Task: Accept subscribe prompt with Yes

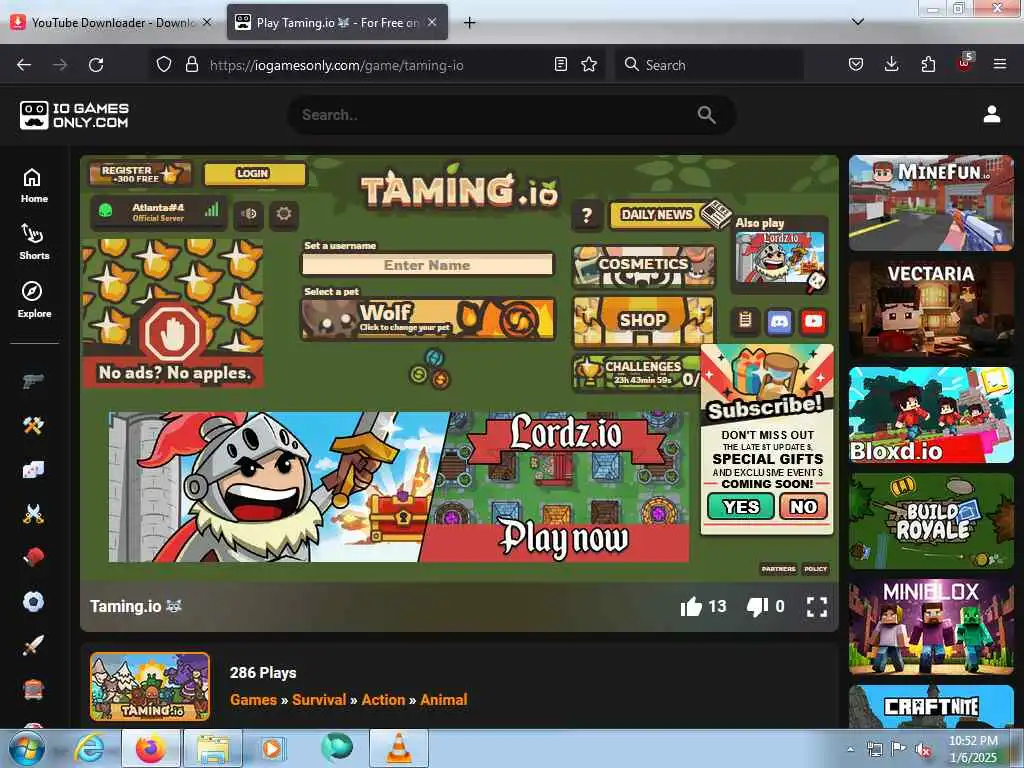Action: (741, 507)
